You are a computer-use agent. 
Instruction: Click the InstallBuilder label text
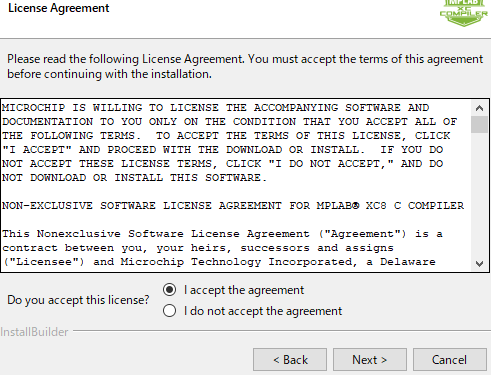pos(34,332)
